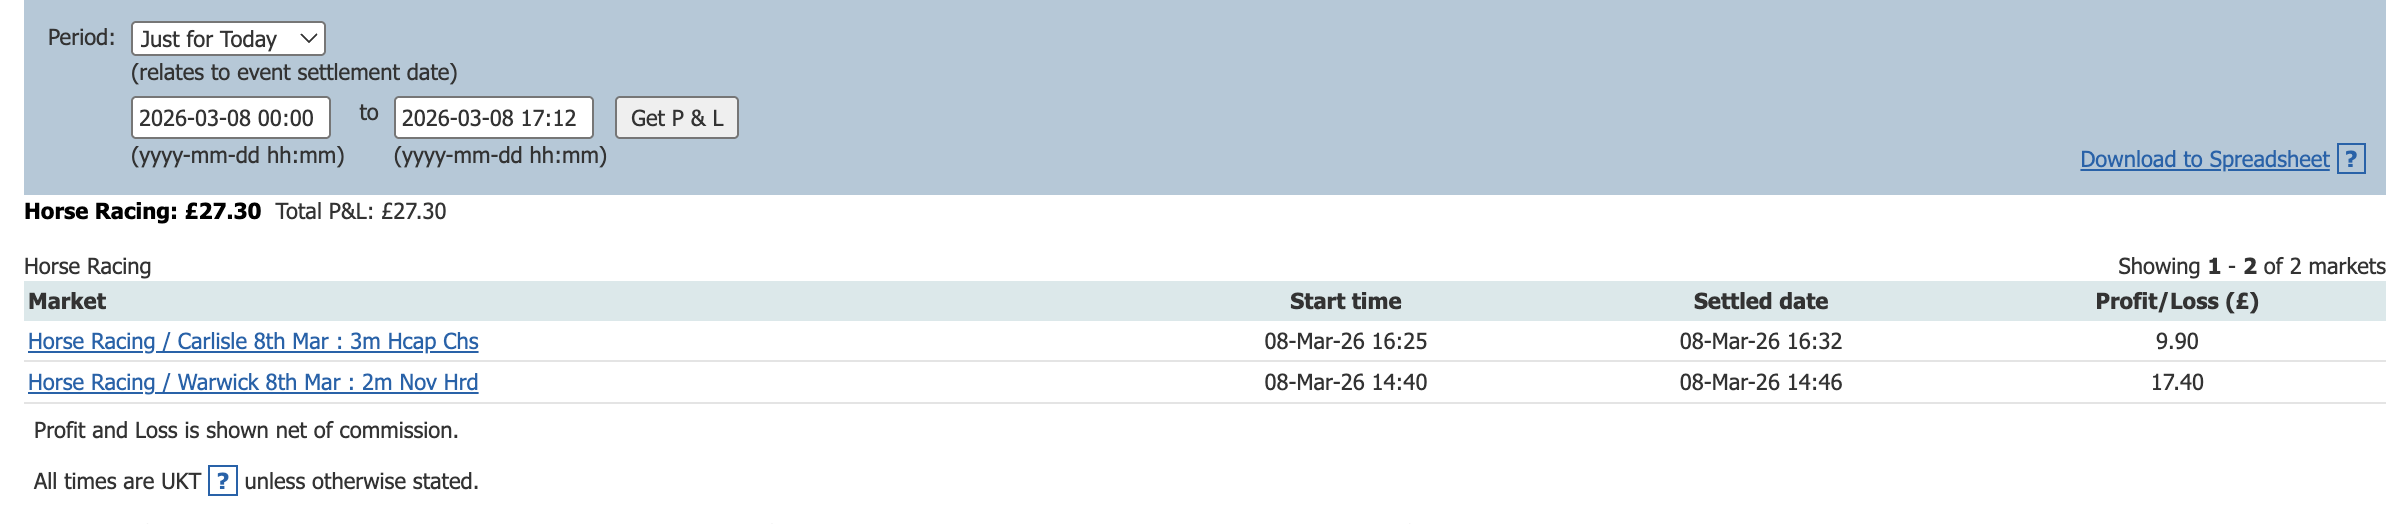Select the 17.40 profit value for Warwick
Image resolution: width=2406 pixels, height=524 pixels.
(2177, 383)
